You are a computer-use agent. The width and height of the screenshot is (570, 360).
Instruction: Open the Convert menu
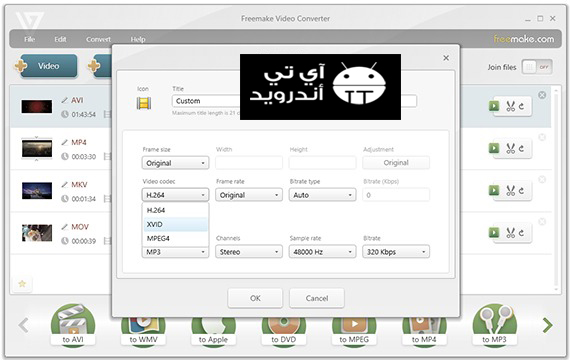pyautogui.click(x=99, y=39)
